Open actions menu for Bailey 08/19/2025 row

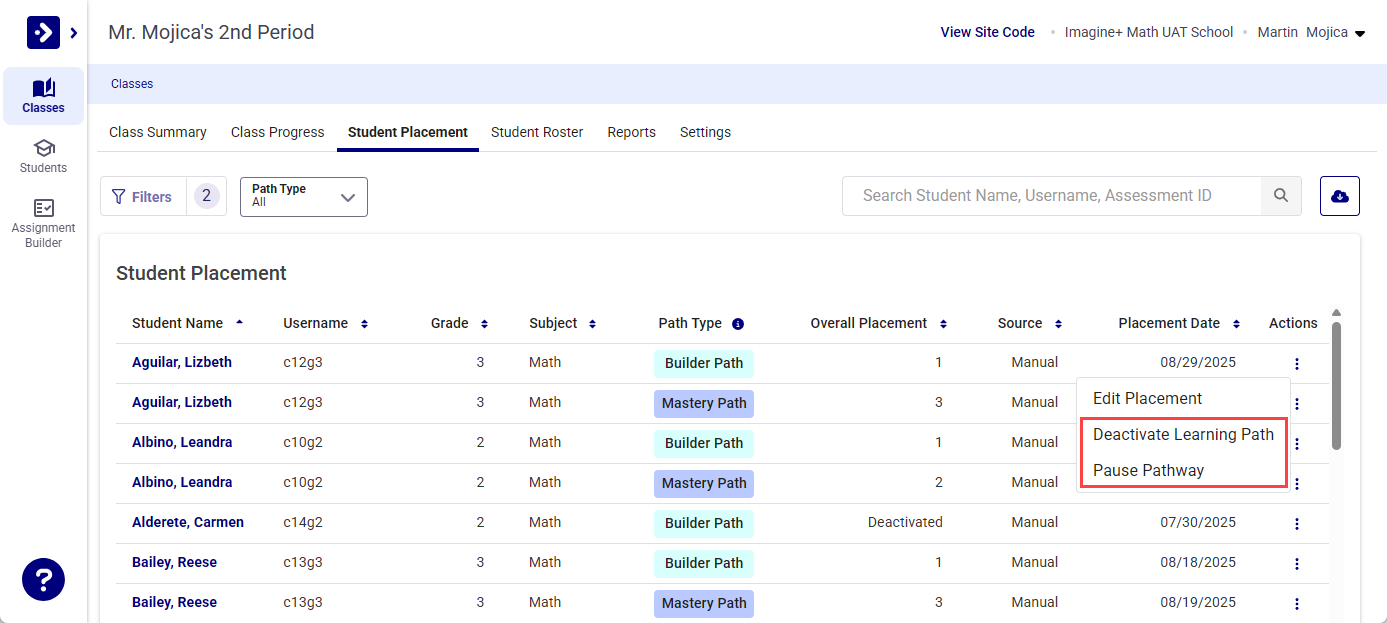click(1297, 604)
